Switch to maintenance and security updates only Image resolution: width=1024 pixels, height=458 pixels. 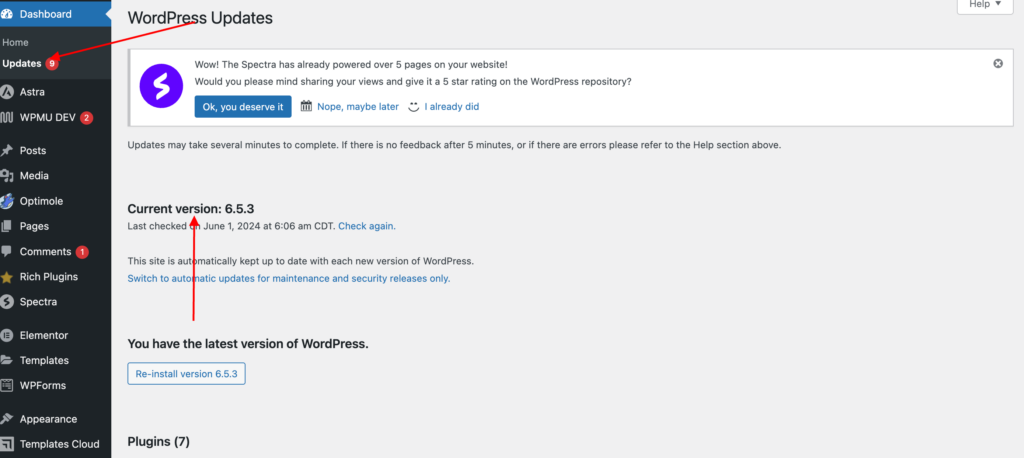click(x=289, y=278)
